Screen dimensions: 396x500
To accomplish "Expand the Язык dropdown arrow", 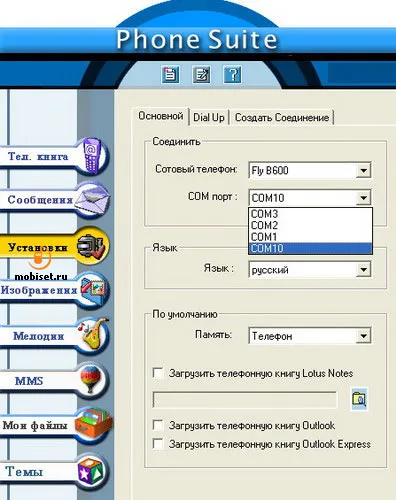I will (x=363, y=269).
